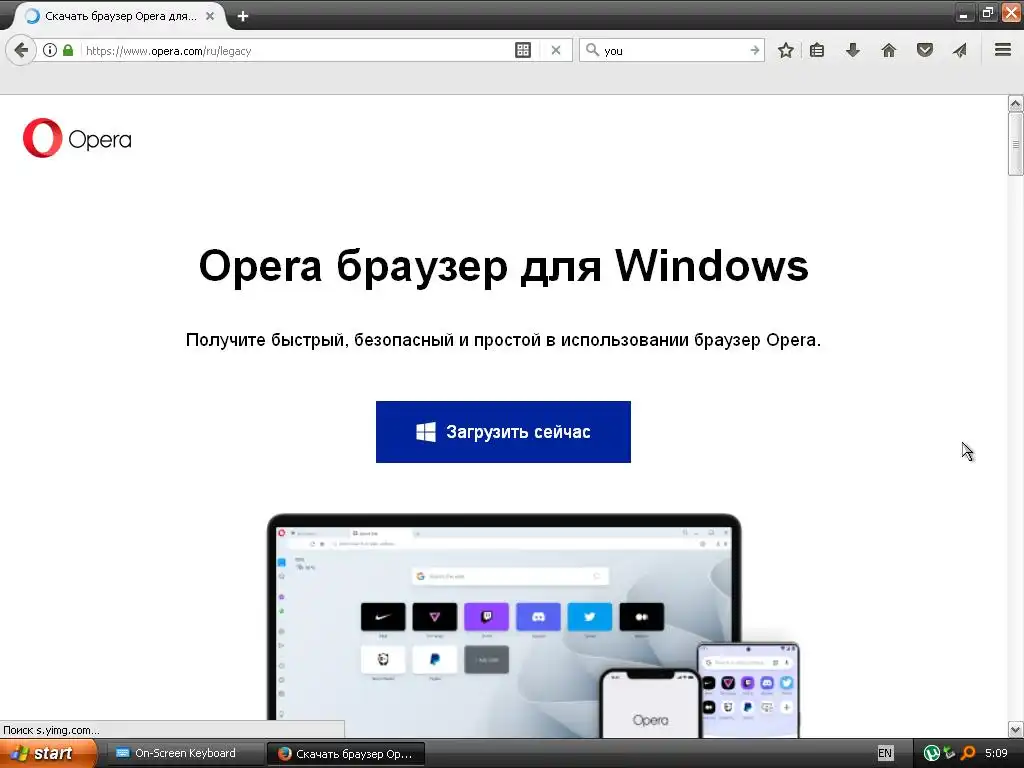This screenshot has height=768, width=1024.
Task: Show bookmarks list icon
Action: tap(817, 50)
